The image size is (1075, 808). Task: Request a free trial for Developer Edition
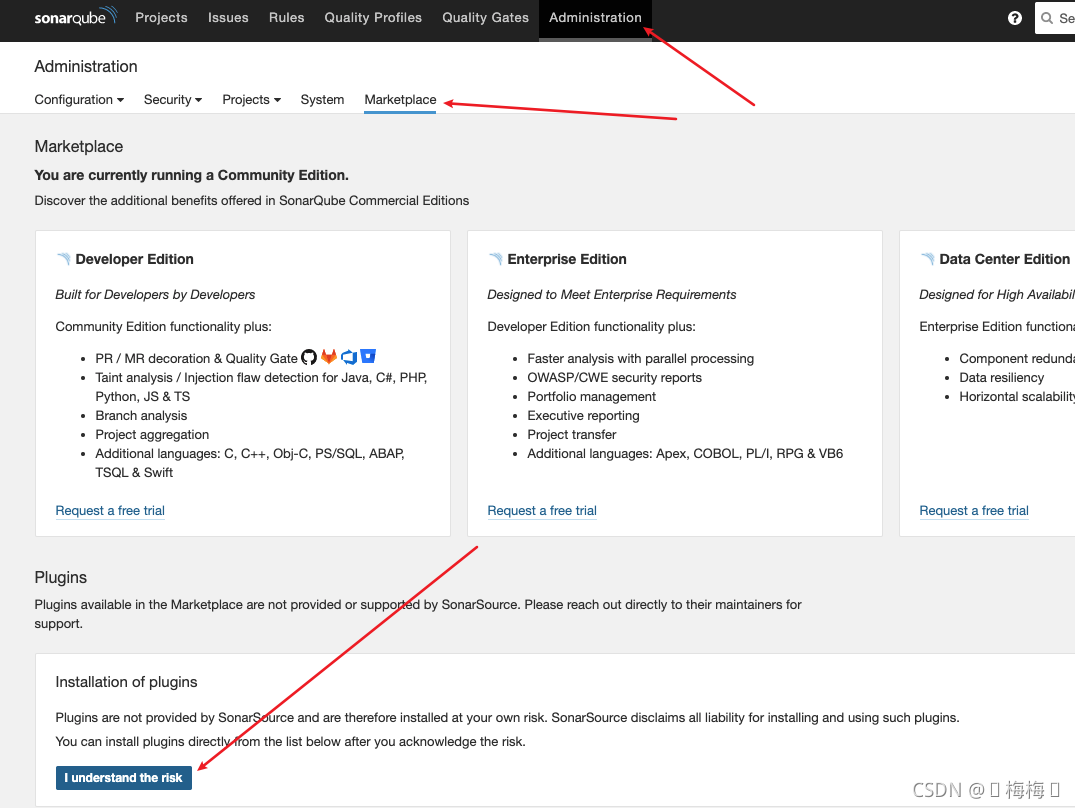pyautogui.click(x=110, y=511)
